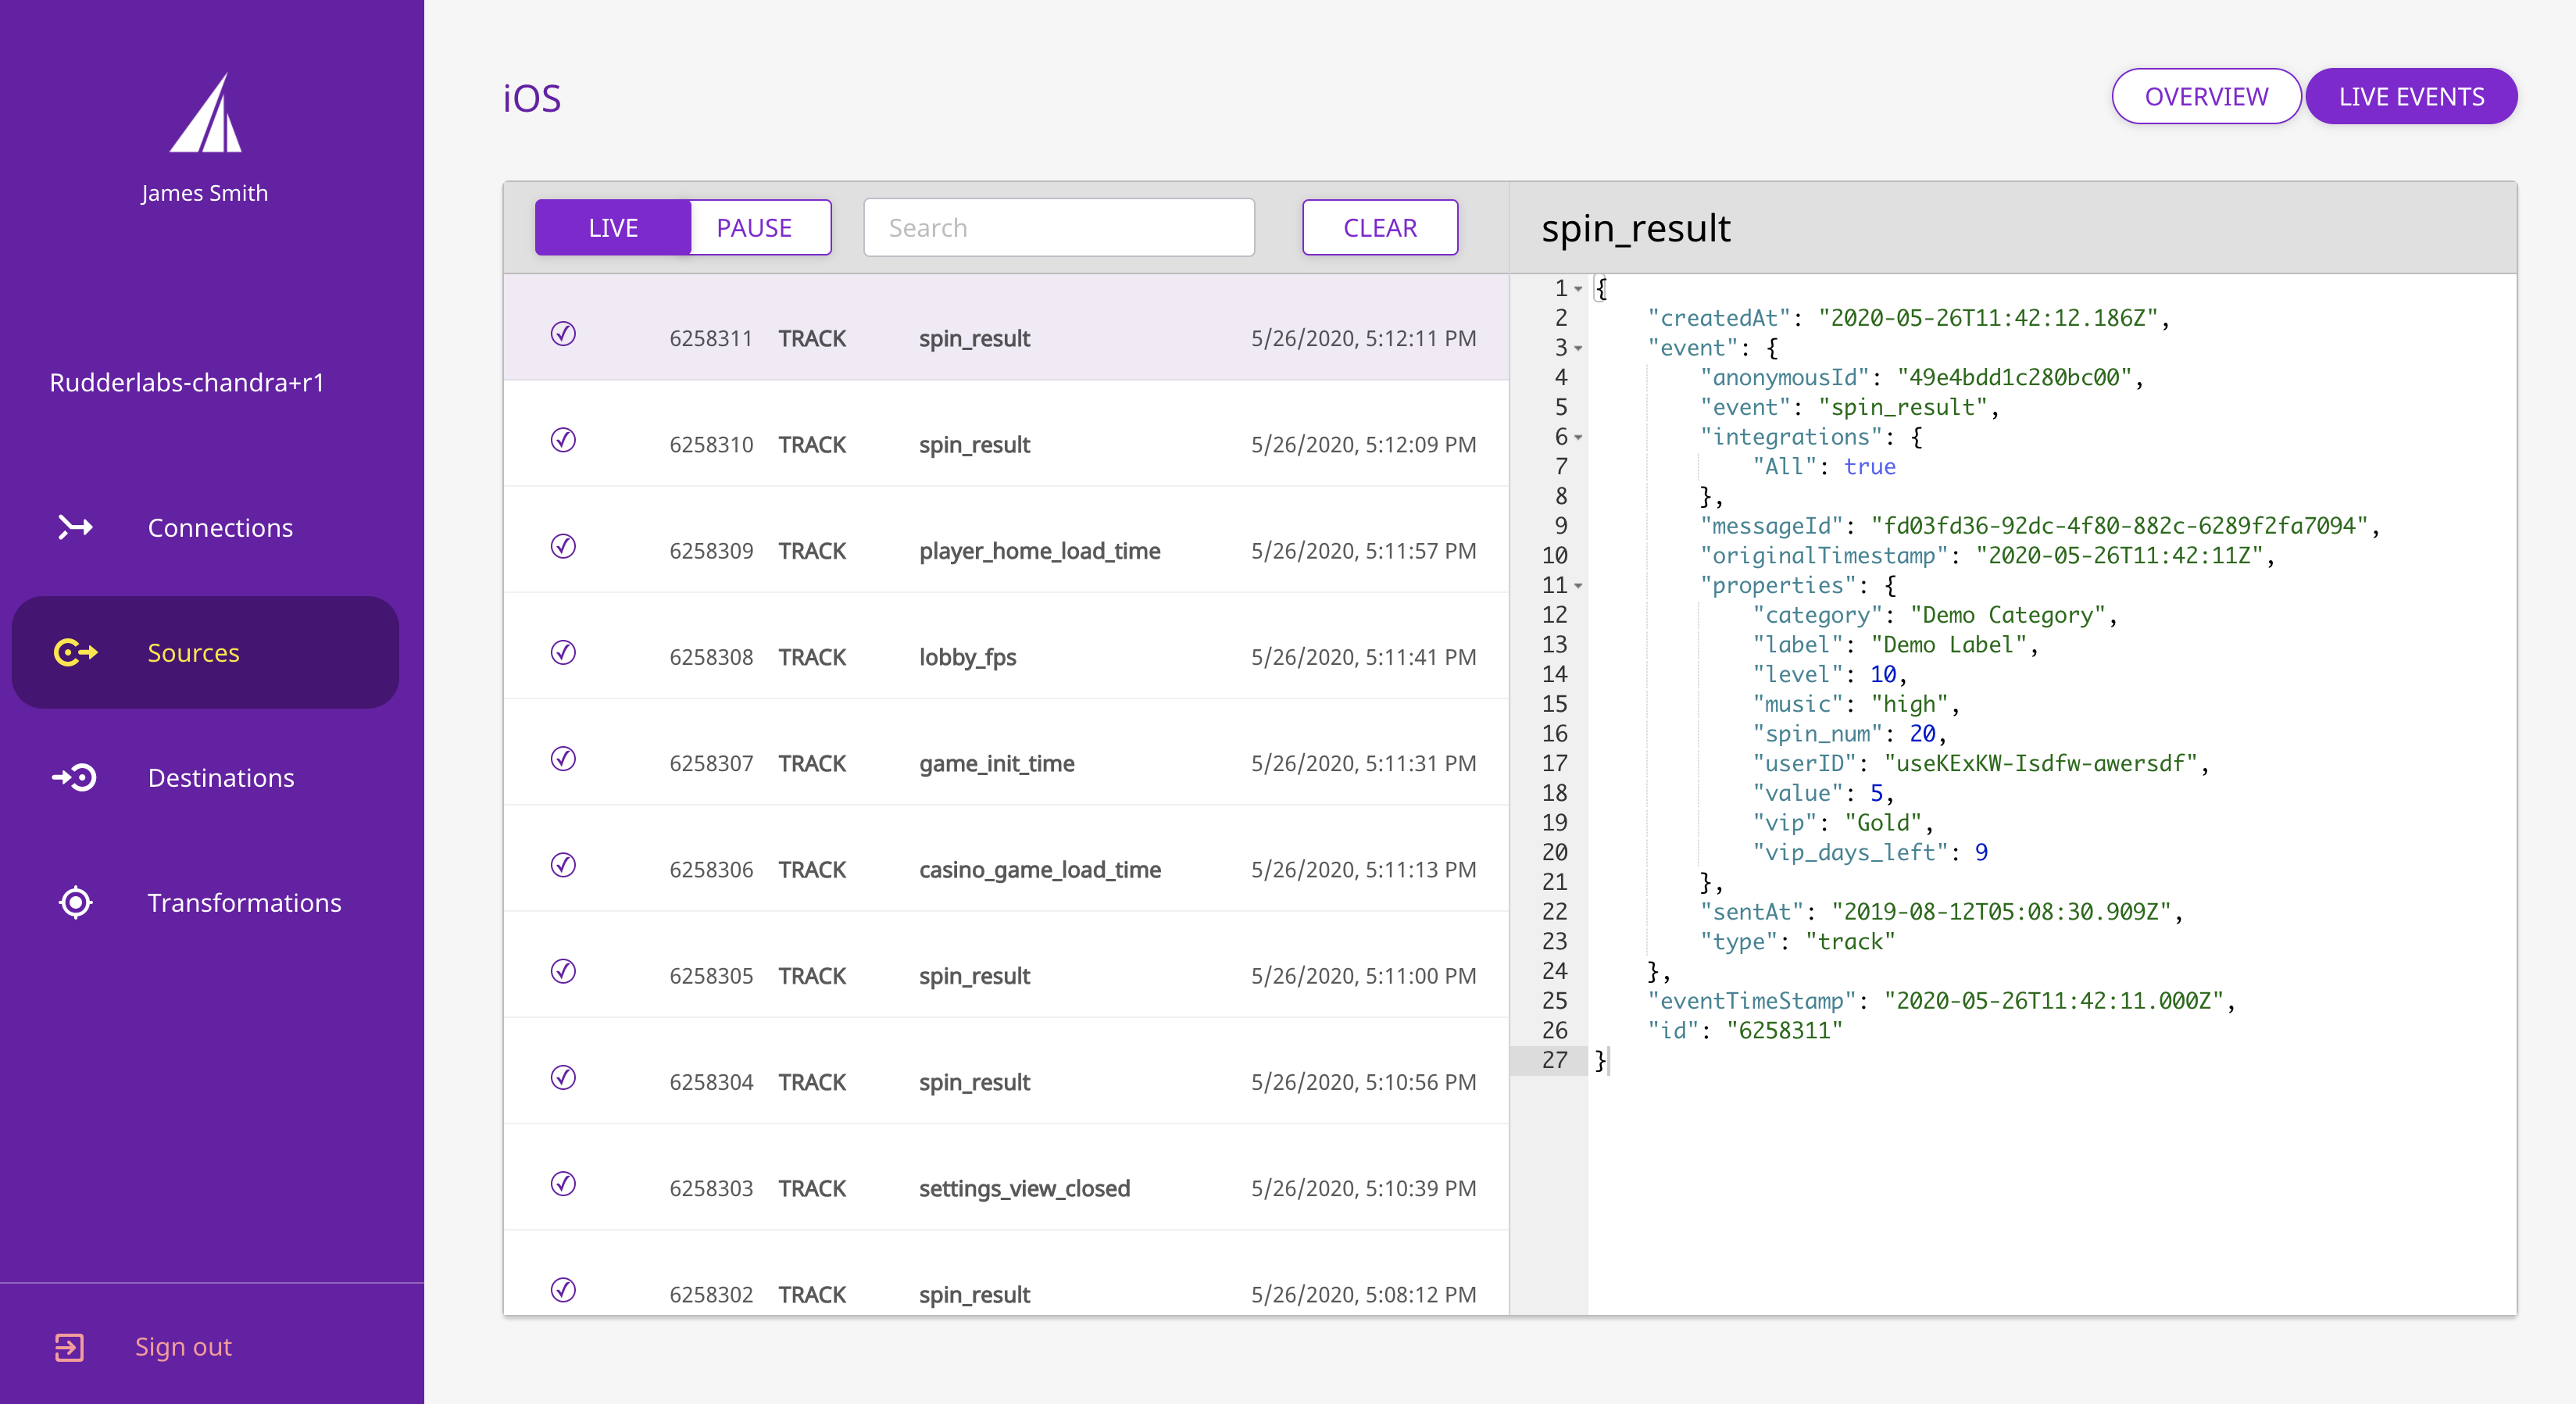Select the Sources navigation icon

pos(73,652)
